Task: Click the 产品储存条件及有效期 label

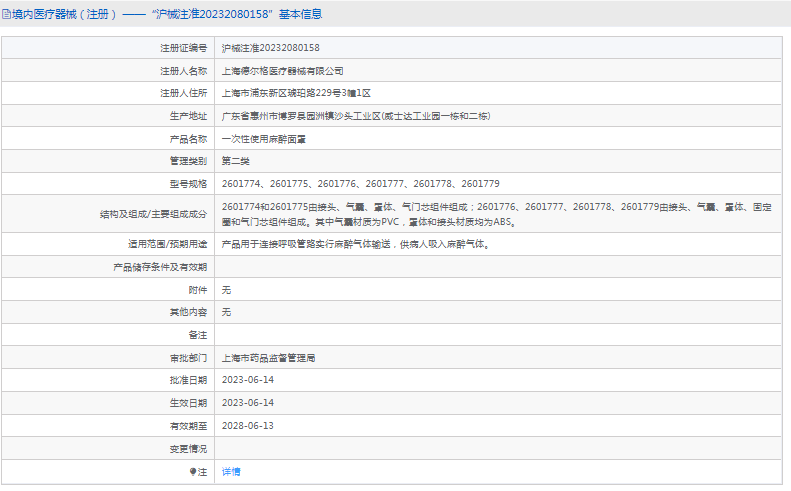Action: tap(160, 267)
